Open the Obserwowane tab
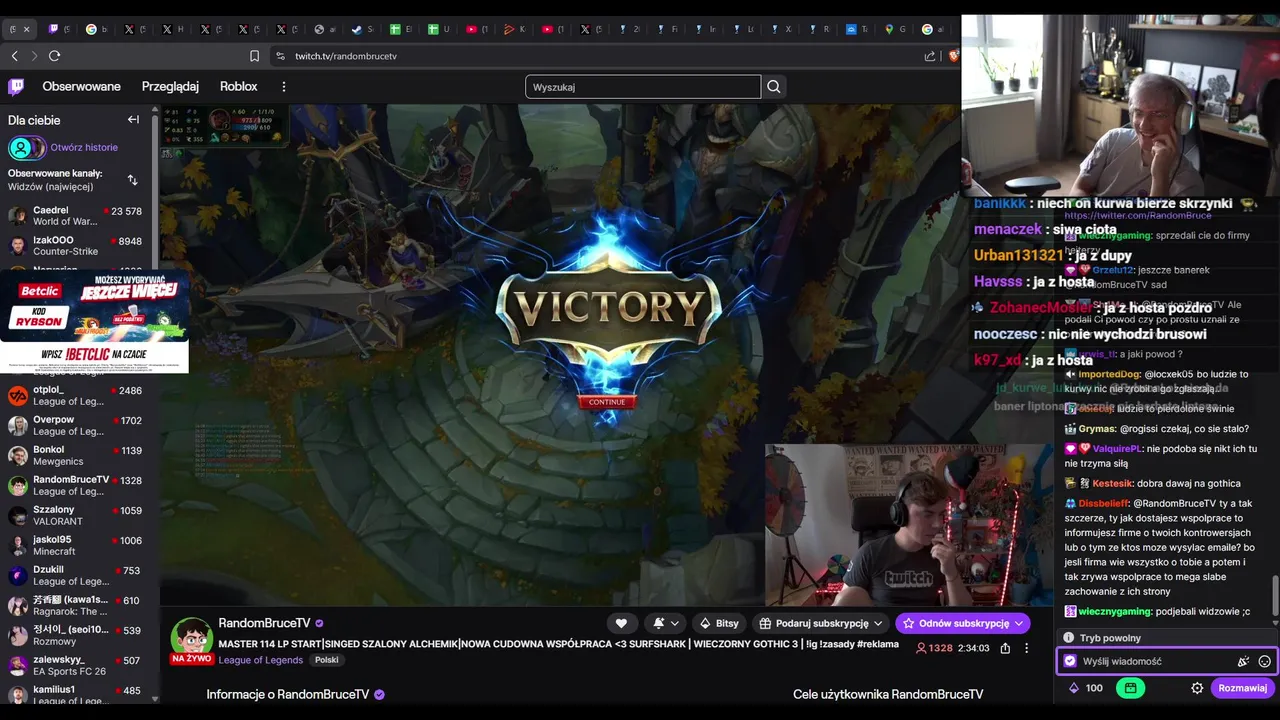The image size is (1280, 720). 82,87
